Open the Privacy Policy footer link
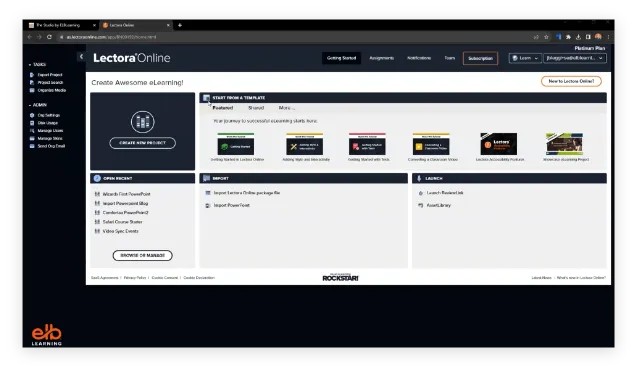Image resolution: width=637 pixels, height=373 pixels. (x=135, y=278)
